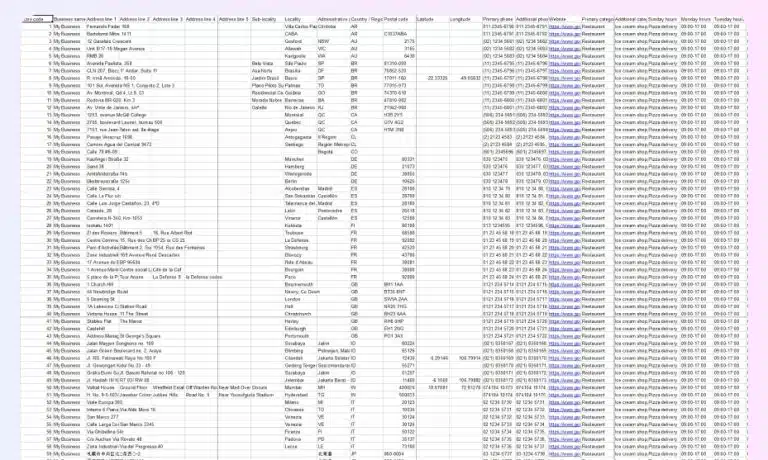768x460 pixels.
Task: Select the 'Longitude' column header
Action: 460,19
